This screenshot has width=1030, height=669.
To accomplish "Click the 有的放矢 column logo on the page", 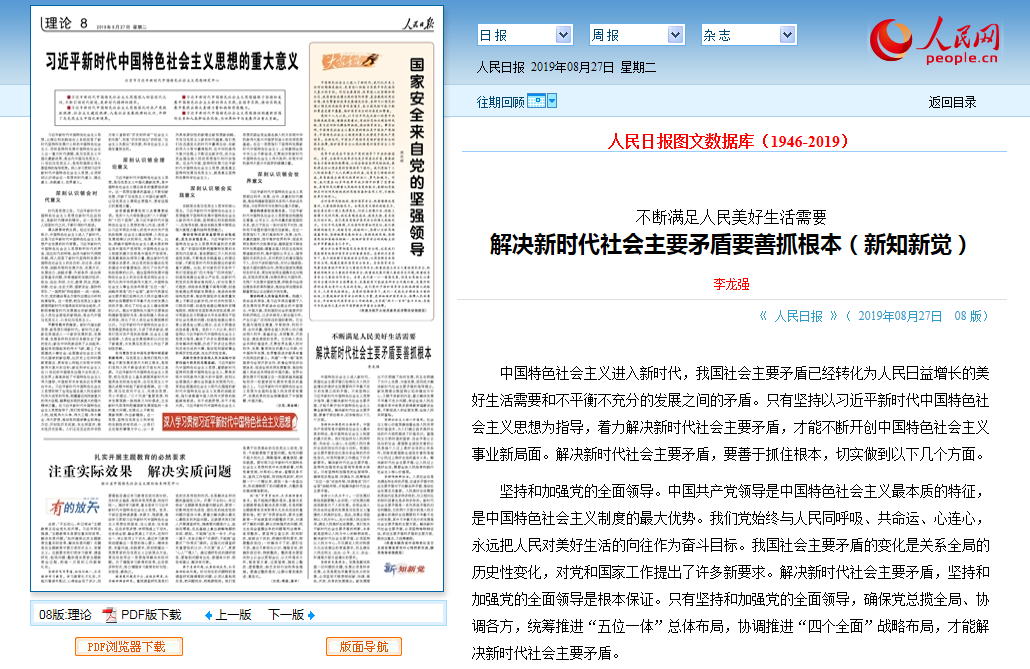I will pyautogui.click(x=75, y=507).
